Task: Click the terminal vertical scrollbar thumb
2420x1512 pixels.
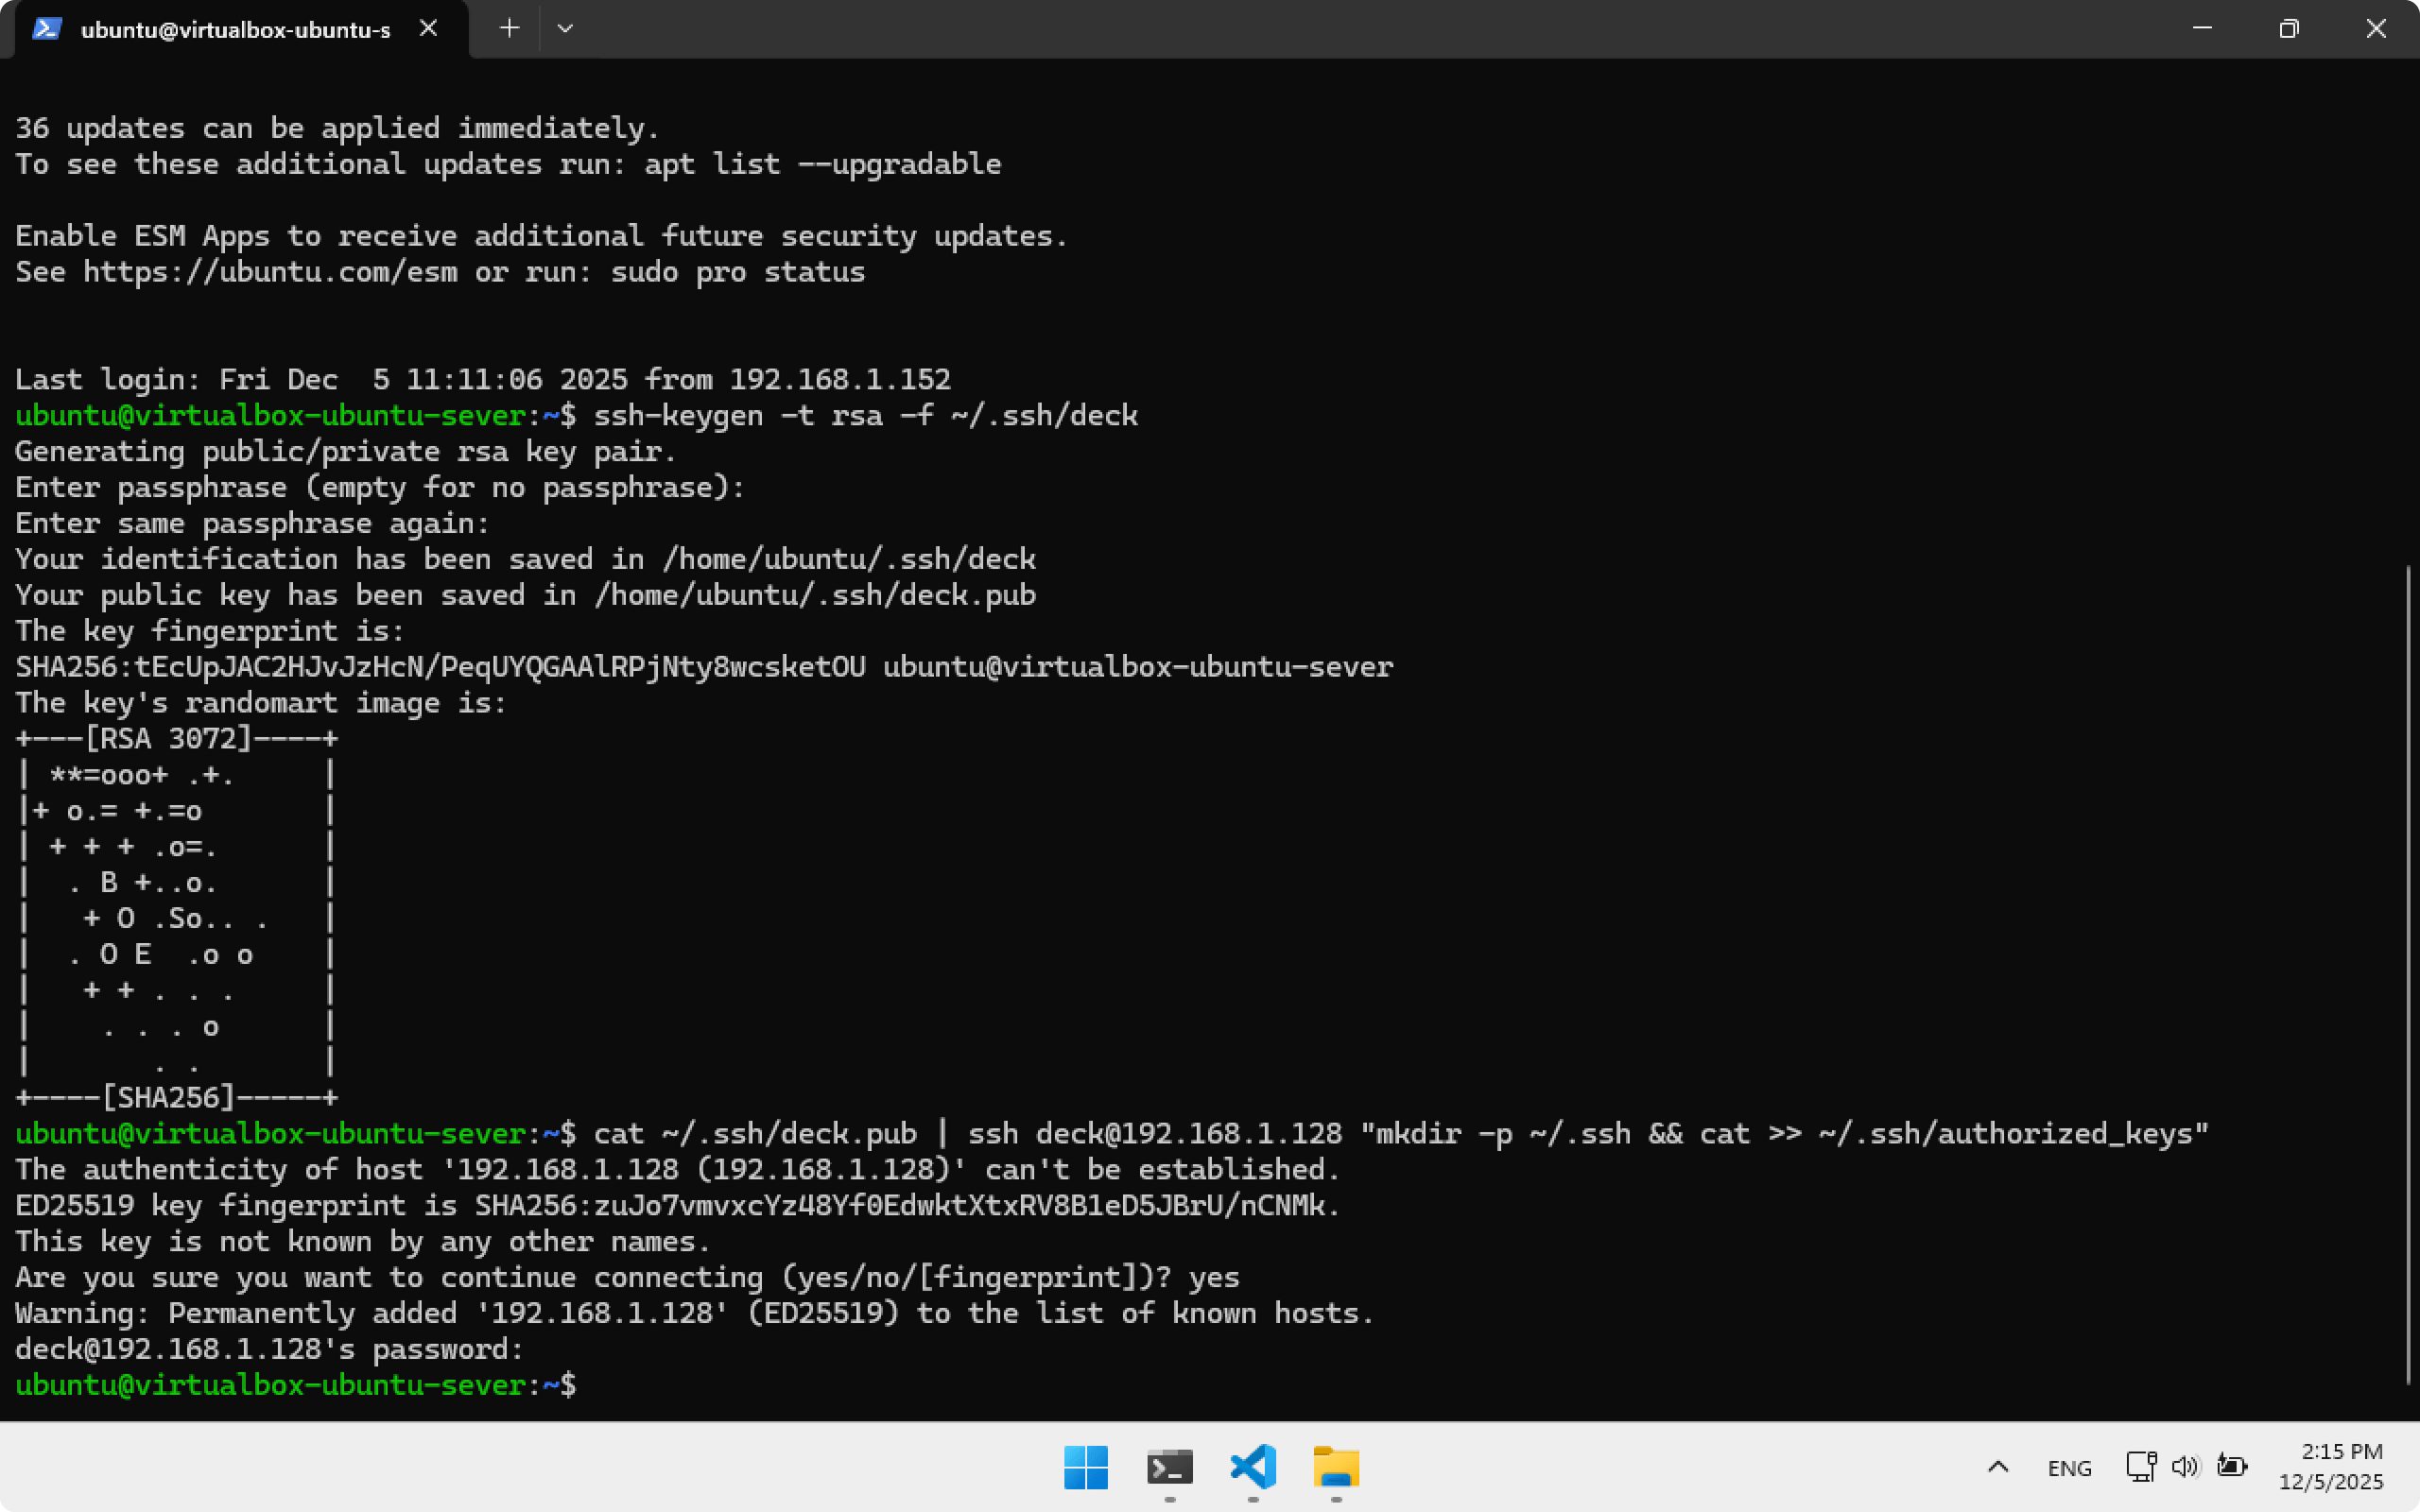Action: point(2408,975)
